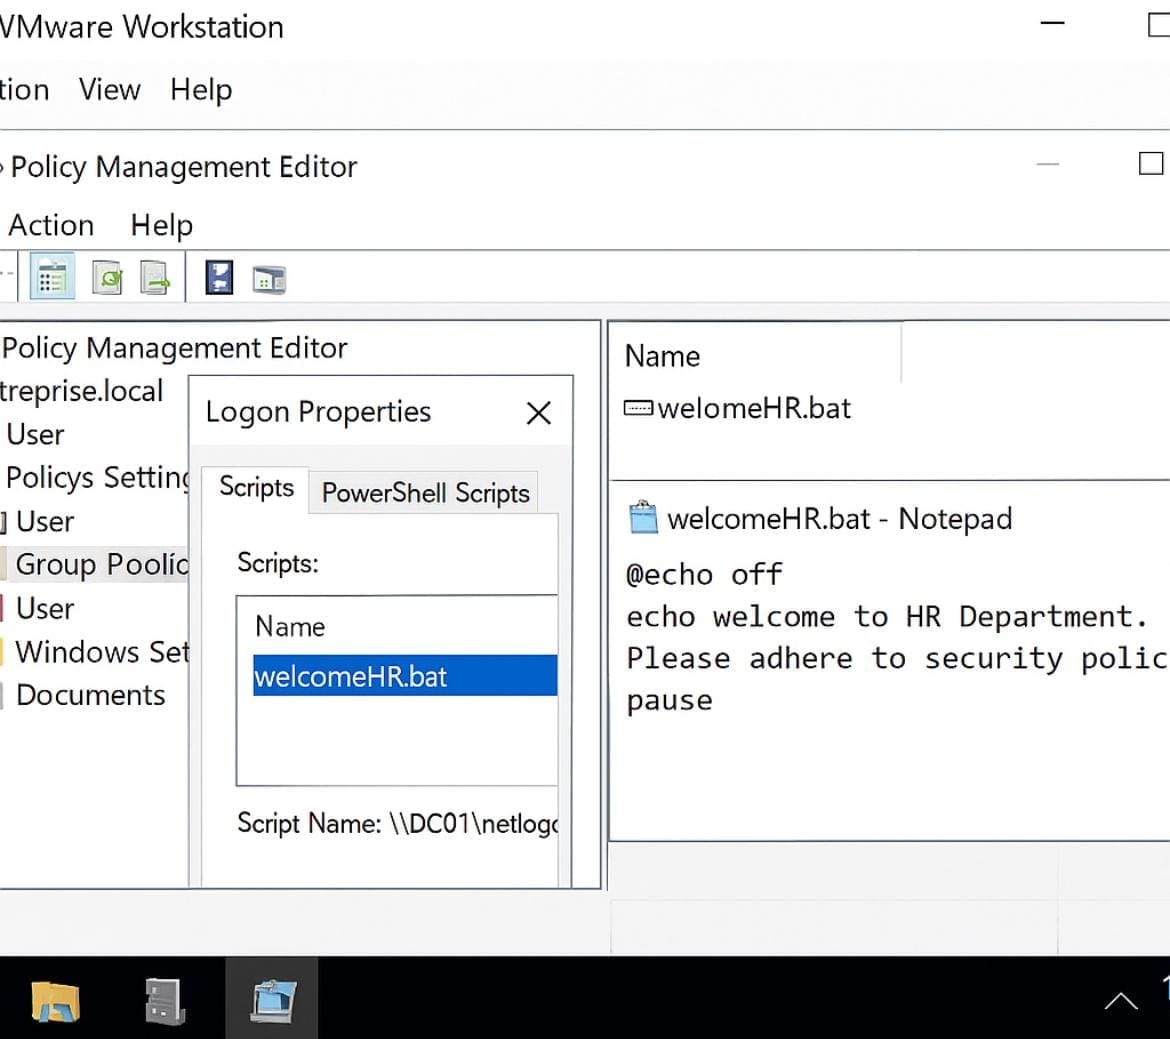Click the '@echo off' line in Notepad
This screenshot has height=1039, width=1170.
(x=704, y=575)
